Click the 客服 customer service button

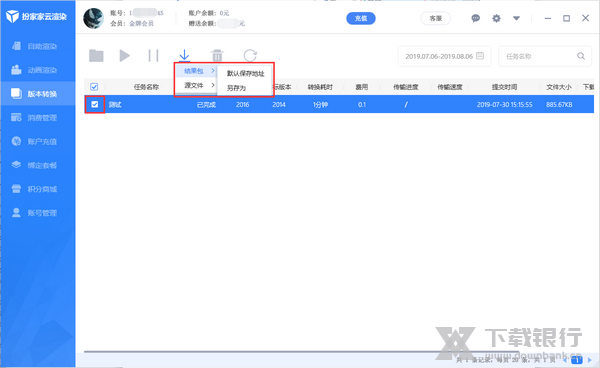[x=435, y=18]
